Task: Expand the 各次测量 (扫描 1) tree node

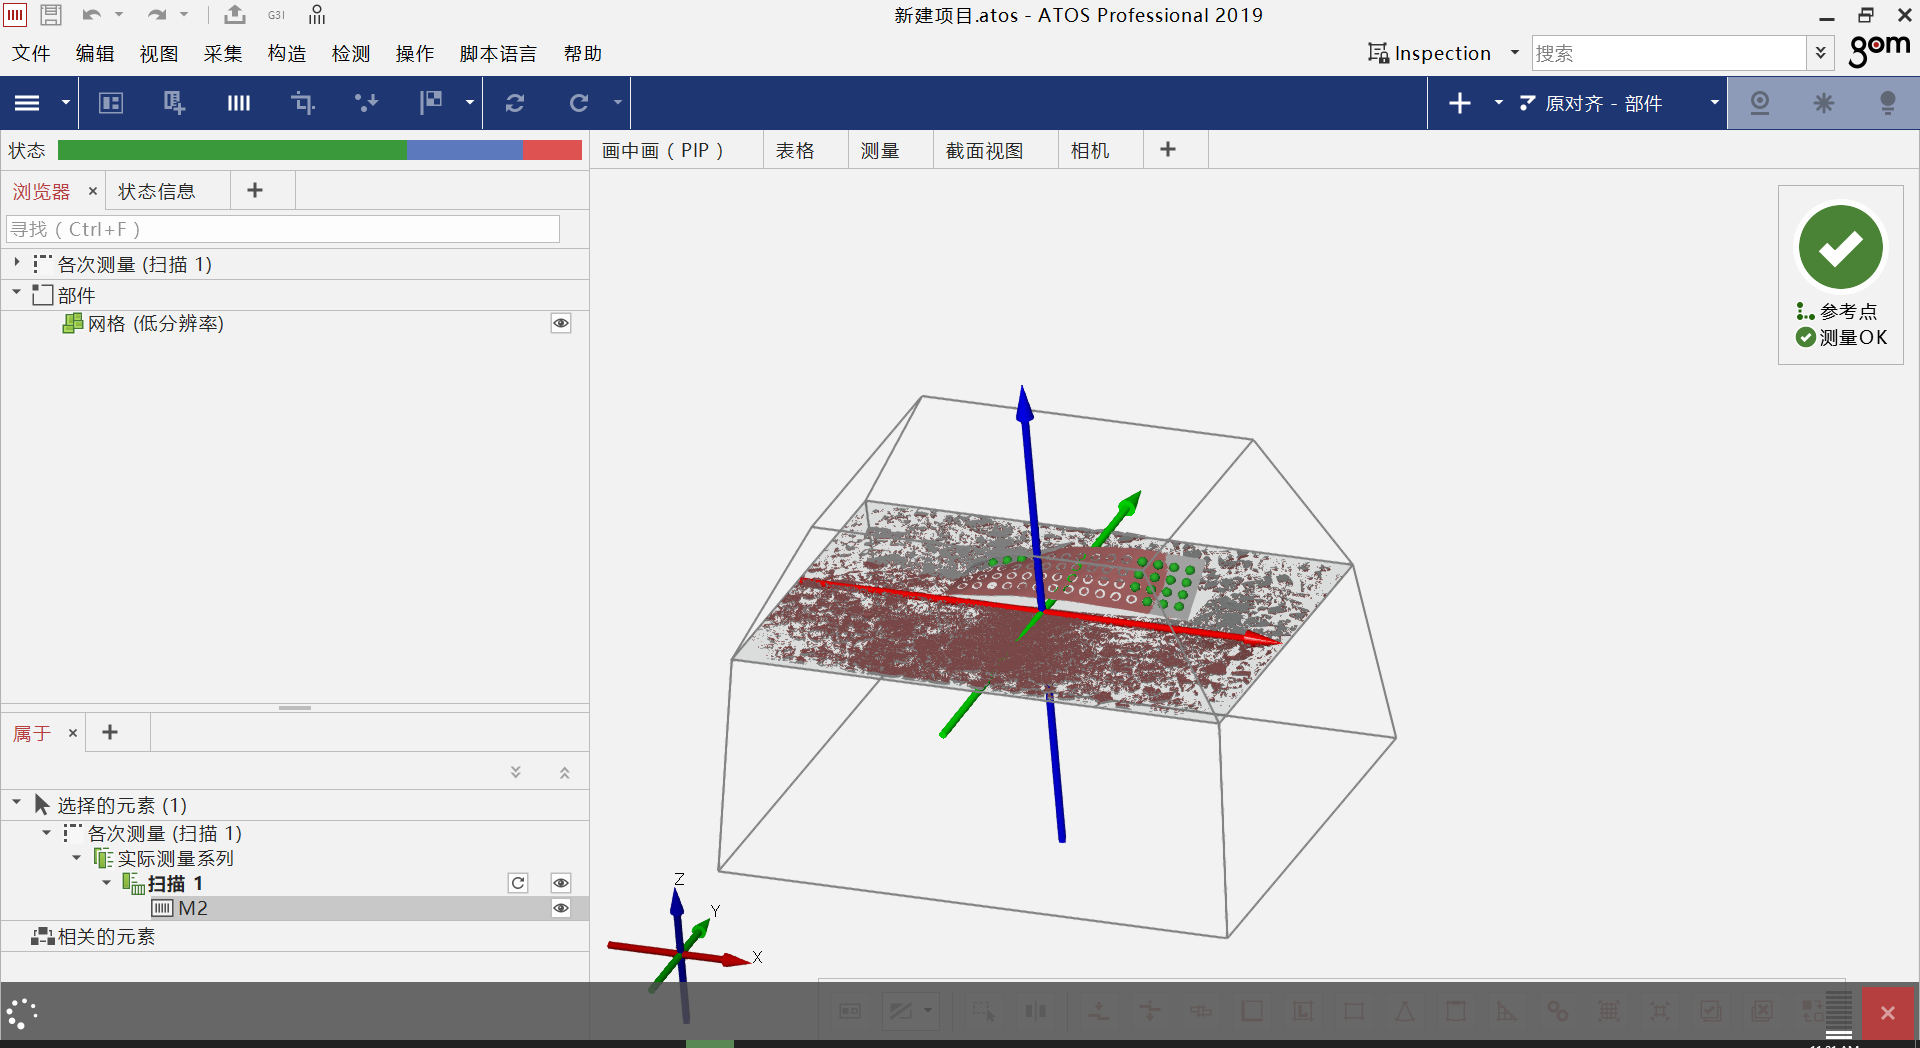Action: pos(17,263)
